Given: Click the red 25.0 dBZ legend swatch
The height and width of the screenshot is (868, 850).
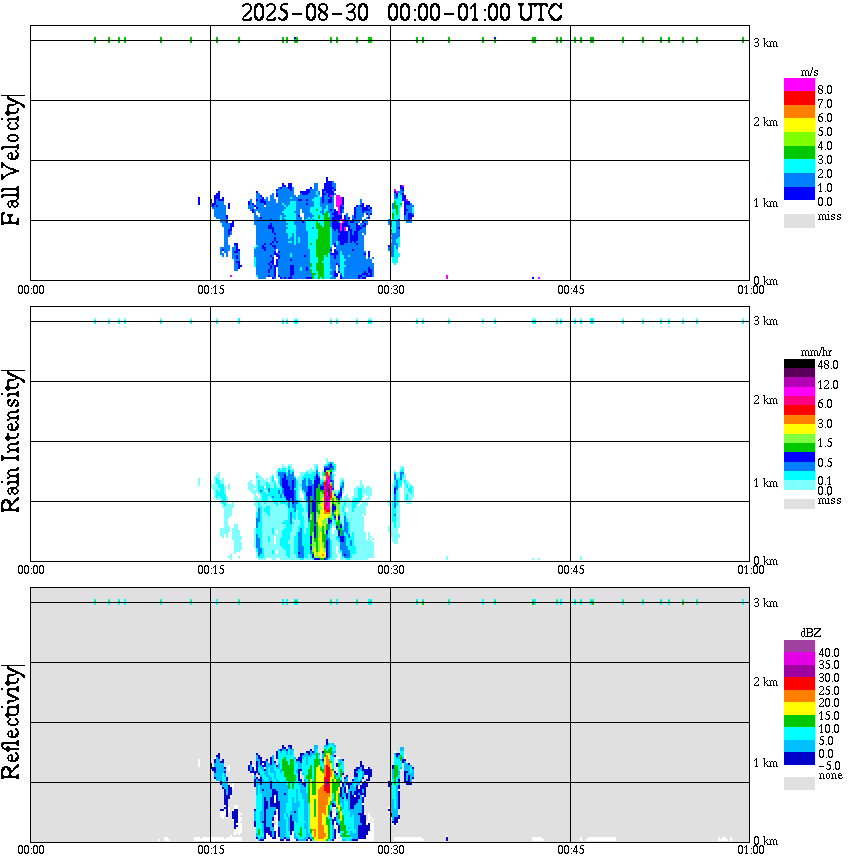Looking at the screenshot, I should click(x=799, y=684).
